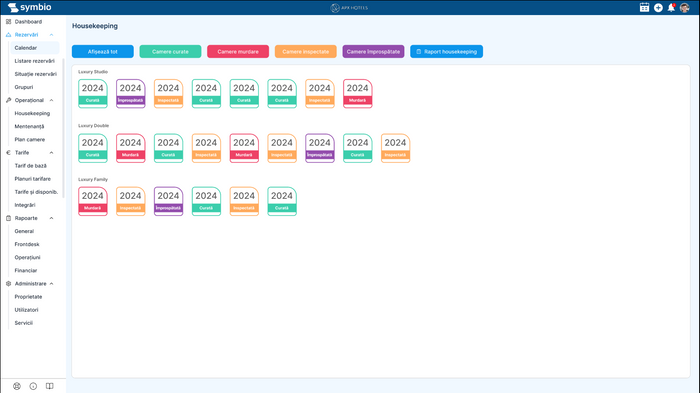Viewport: 700px width, 393px height.
Task: Collapse the Operațional section chevron
Action: 51,100
